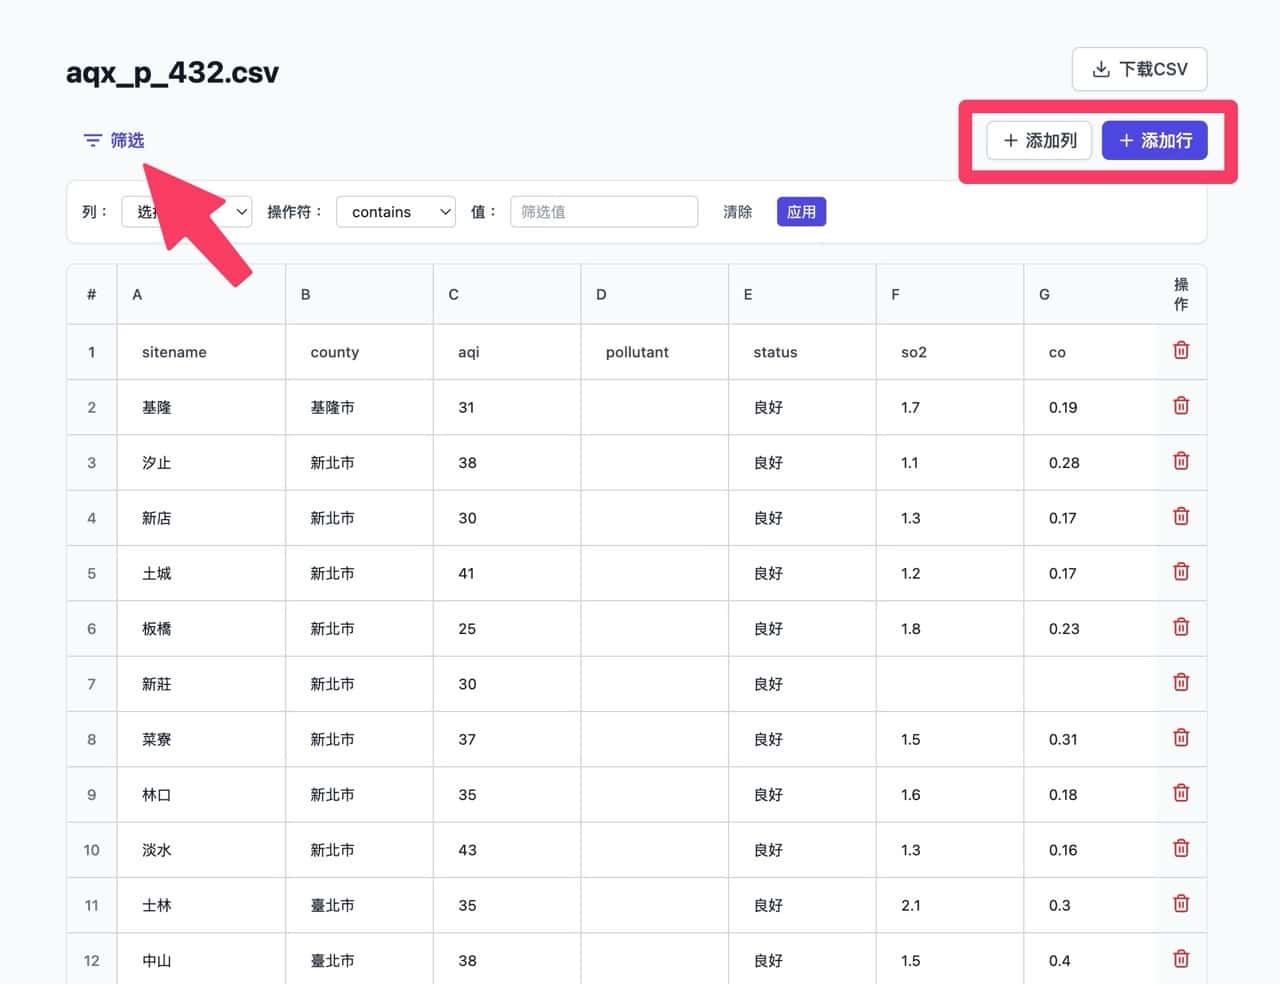The height and width of the screenshot is (984, 1280).
Task: Open the 列 column selector dropdown
Action: (x=187, y=212)
